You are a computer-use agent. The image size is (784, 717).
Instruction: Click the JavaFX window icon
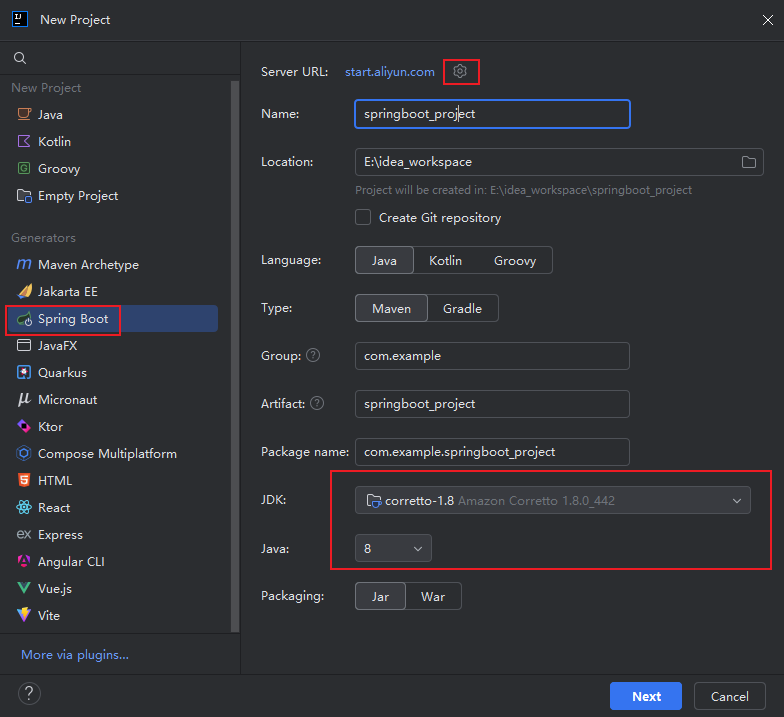24,345
